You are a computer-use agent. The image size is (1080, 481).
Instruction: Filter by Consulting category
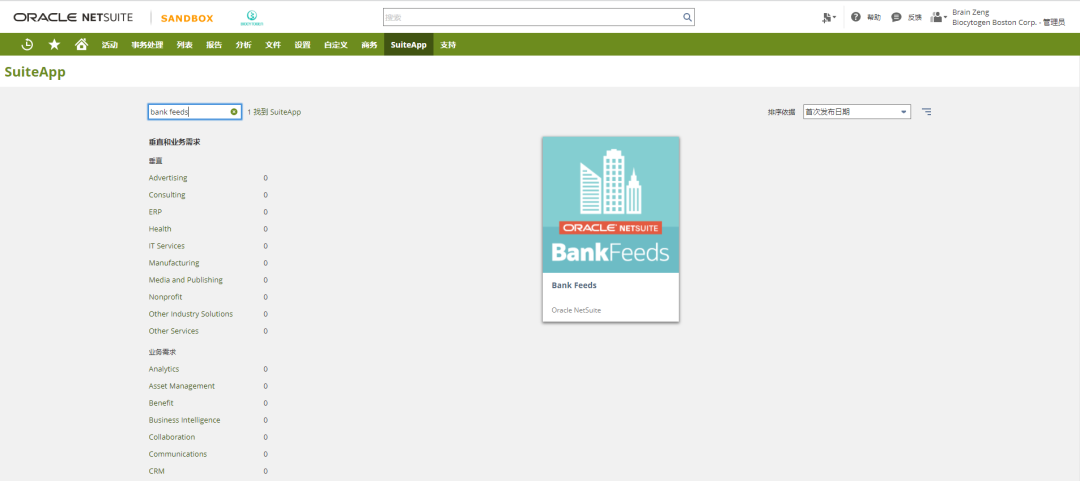click(167, 195)
